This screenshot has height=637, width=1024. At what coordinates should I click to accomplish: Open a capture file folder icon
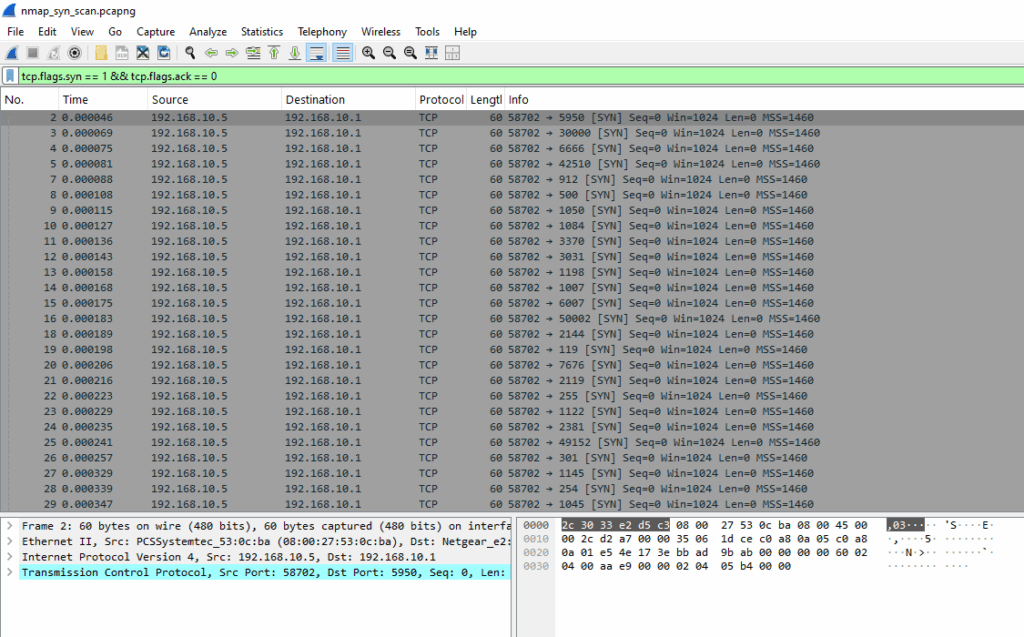click(101, 53)
